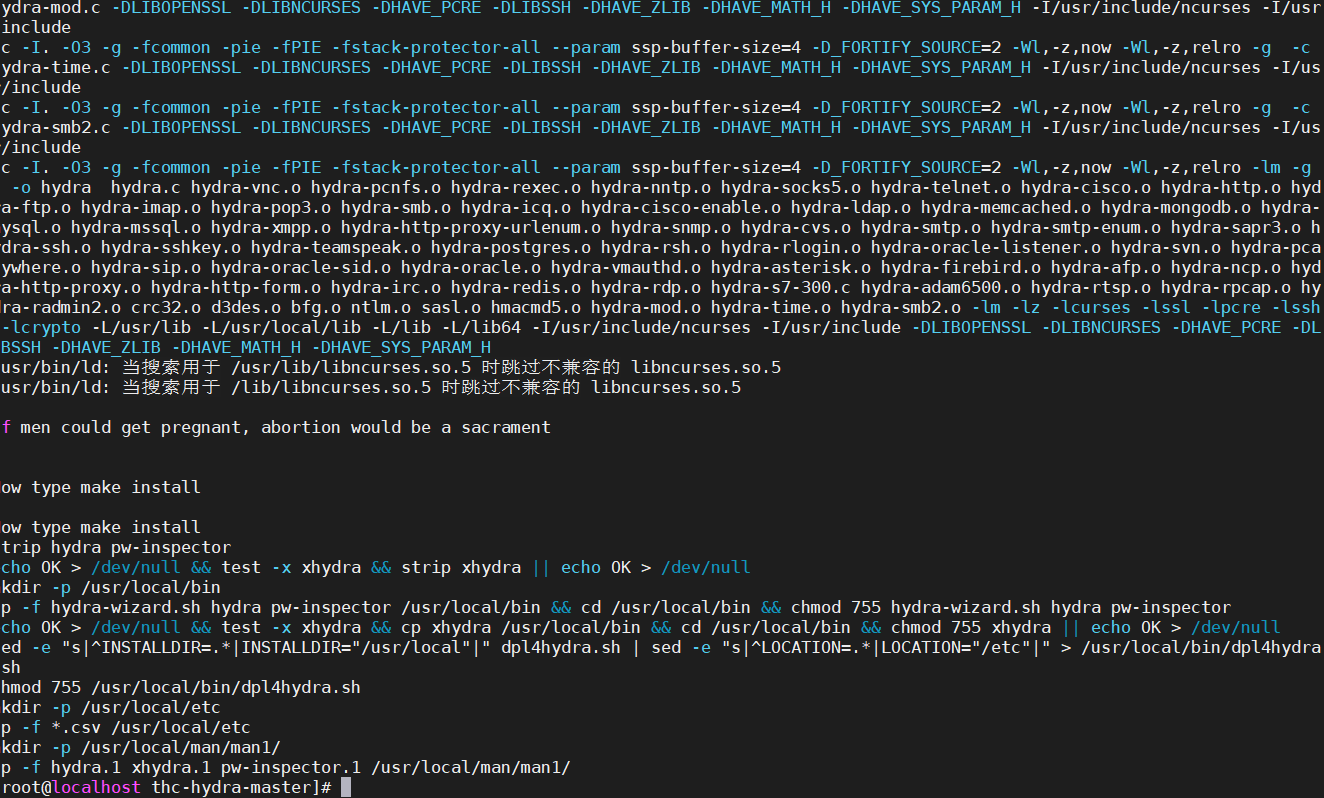
Task: Click the pink 'localhost' hostname in the prompt
Action: pyautogui.click(x=96, y=788)
